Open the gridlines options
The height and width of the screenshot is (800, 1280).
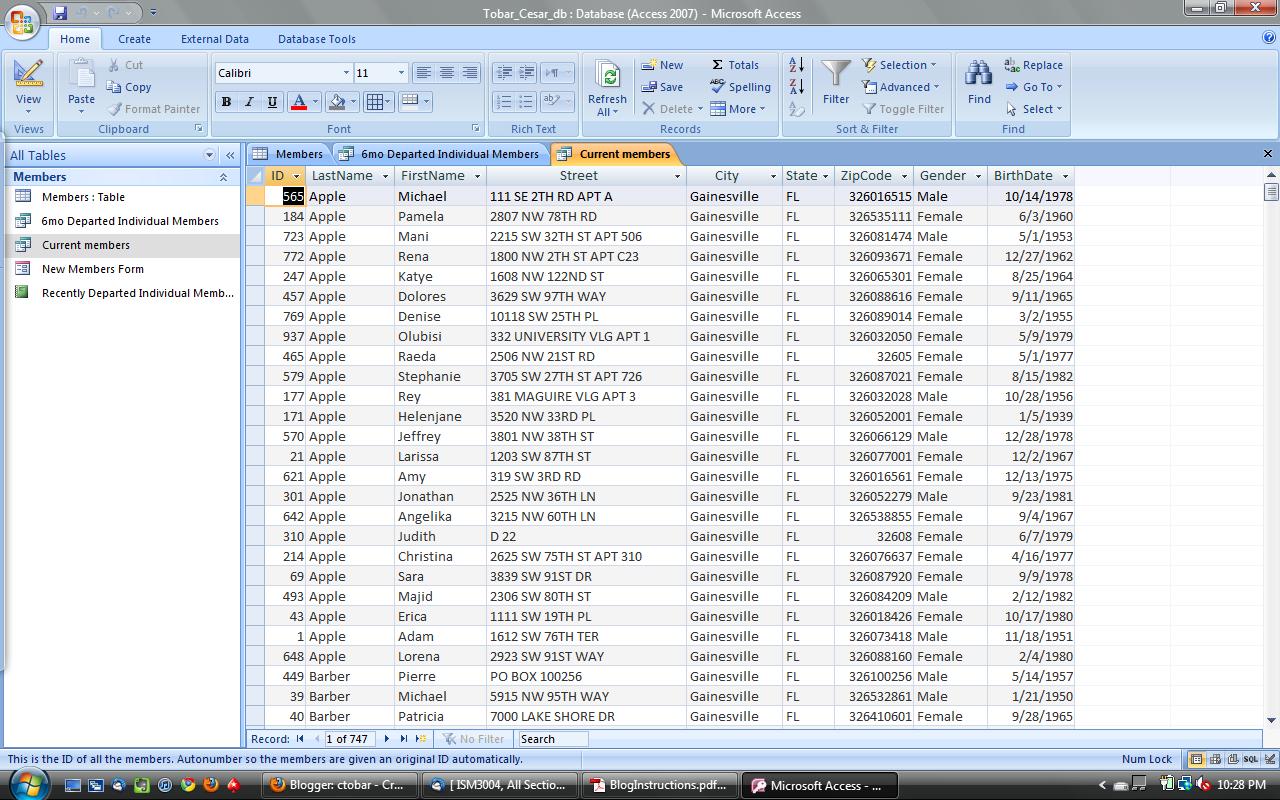(378, 102)
